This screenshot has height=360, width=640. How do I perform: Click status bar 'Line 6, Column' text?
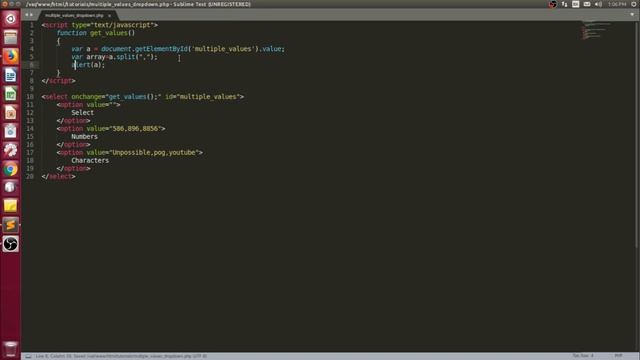click(53, 356)
